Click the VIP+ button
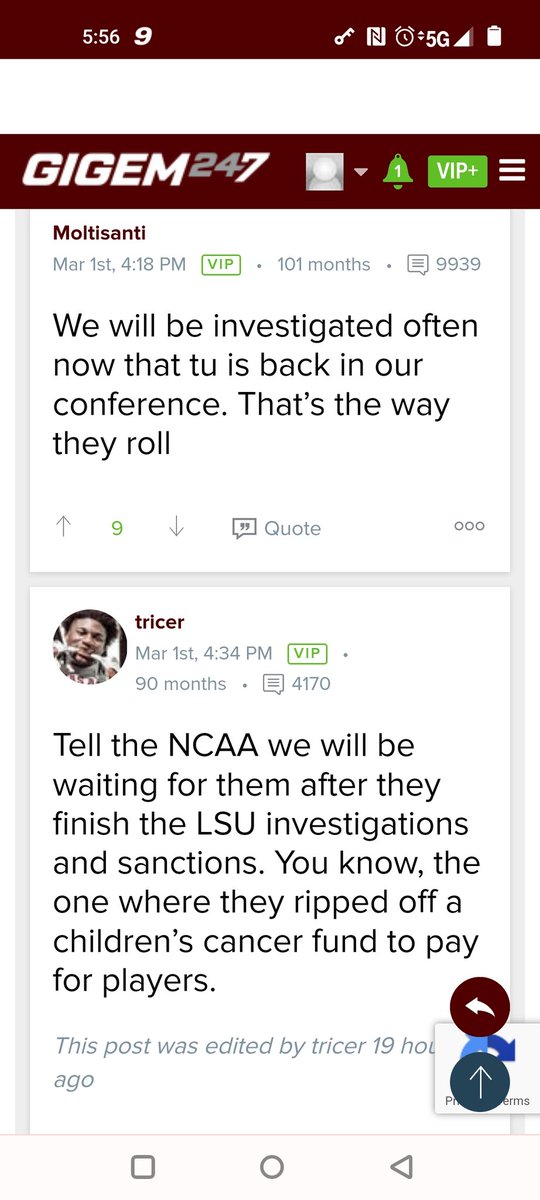This screenshot has height=1200, width=540. click(458, 171)
